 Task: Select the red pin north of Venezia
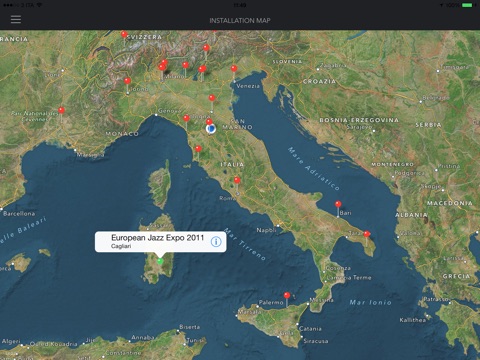(x=234, y=69)
